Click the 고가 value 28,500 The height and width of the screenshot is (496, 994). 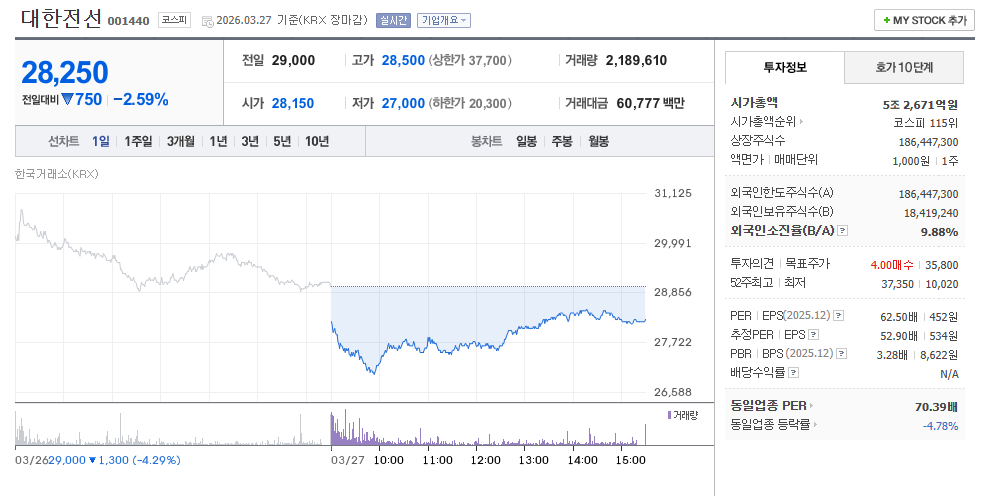coord(403,61)
